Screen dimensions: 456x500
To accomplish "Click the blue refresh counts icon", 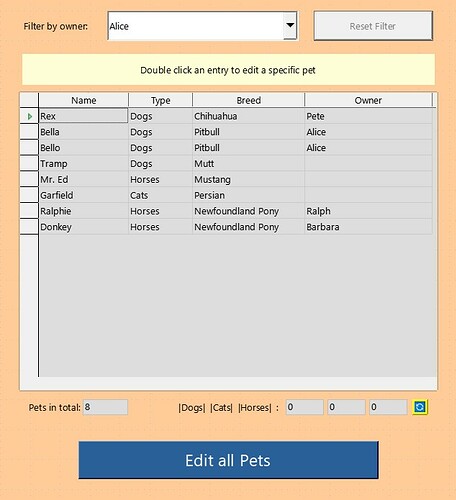I will tap(420, 407).
